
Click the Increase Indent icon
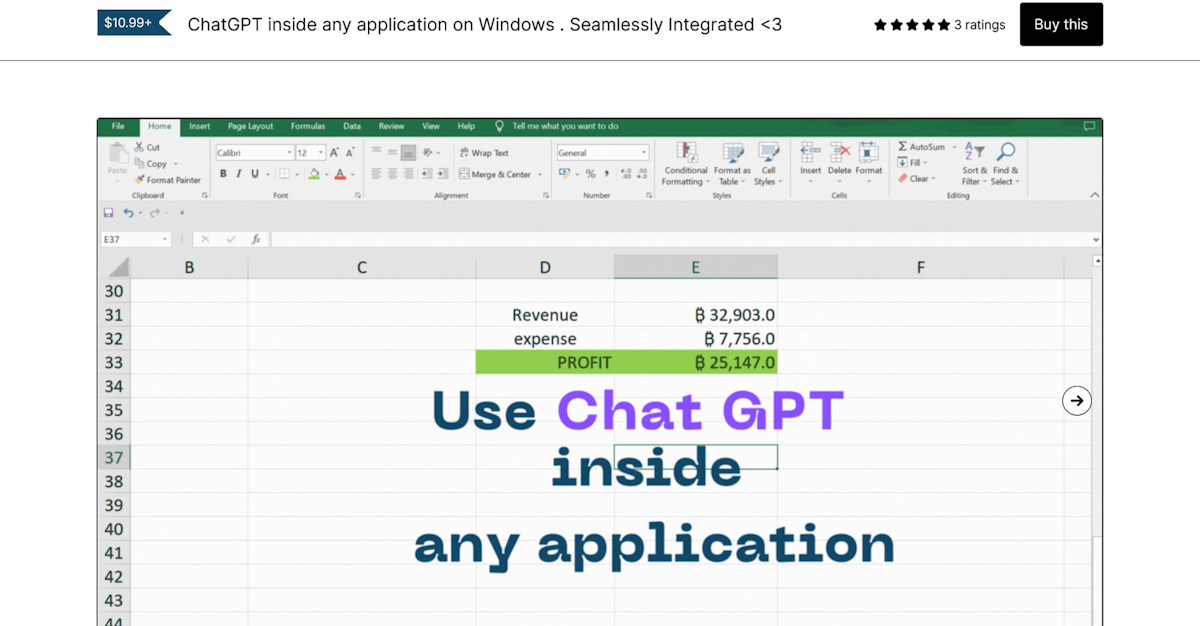tap(442, 174)
